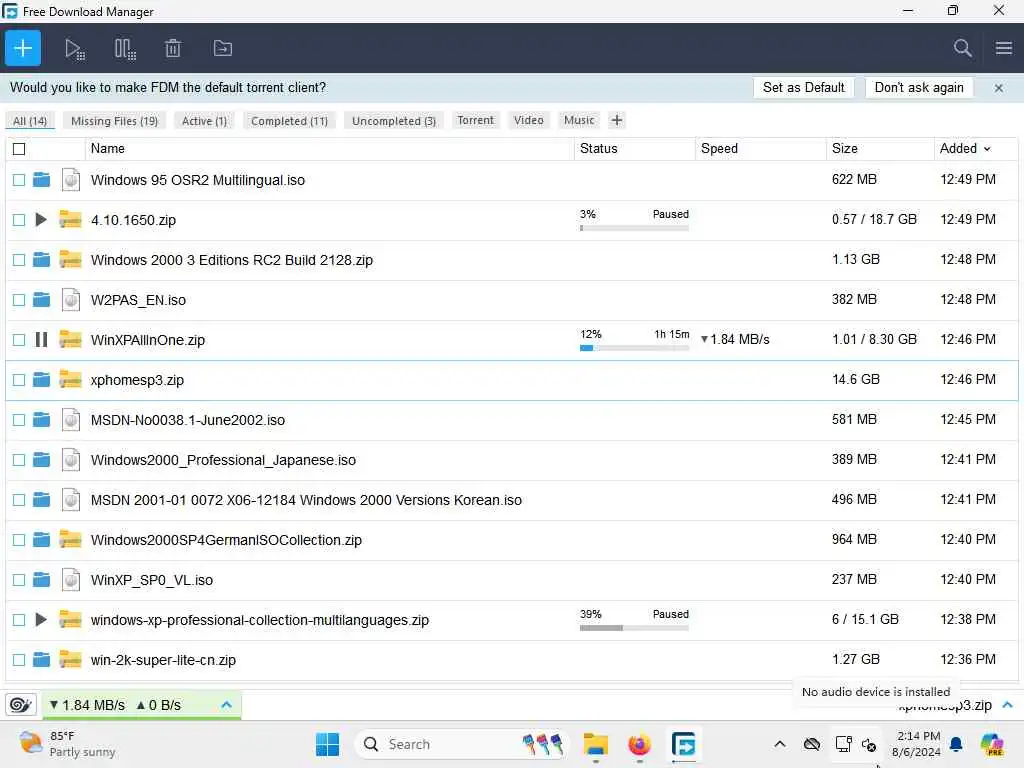Viewport: 1024px width, 768px height.
Task: Click the zip folder icon of xphomesp3.zip
Action: pos(71,379)
